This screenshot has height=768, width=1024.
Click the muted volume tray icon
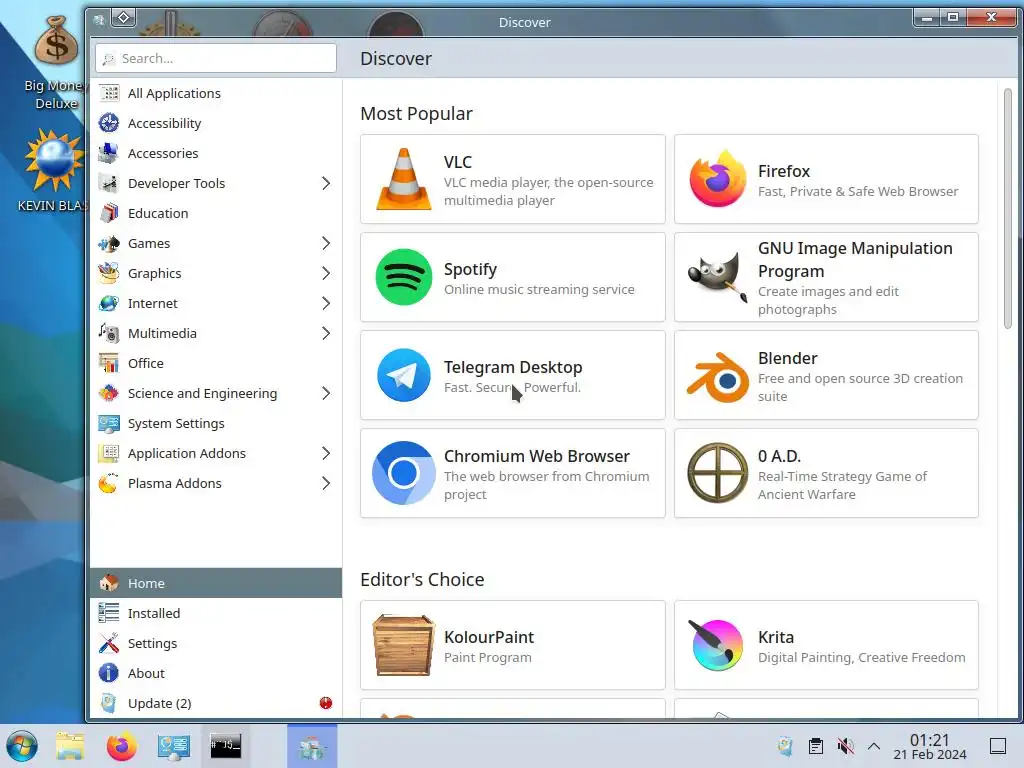tap(845, 746)
